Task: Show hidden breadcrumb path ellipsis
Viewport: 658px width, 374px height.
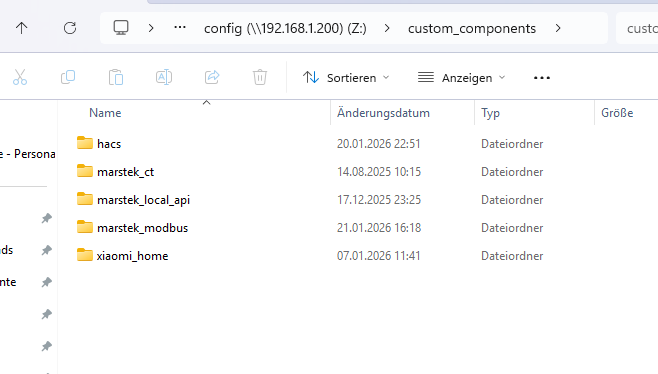Action: tap(180, 28)
